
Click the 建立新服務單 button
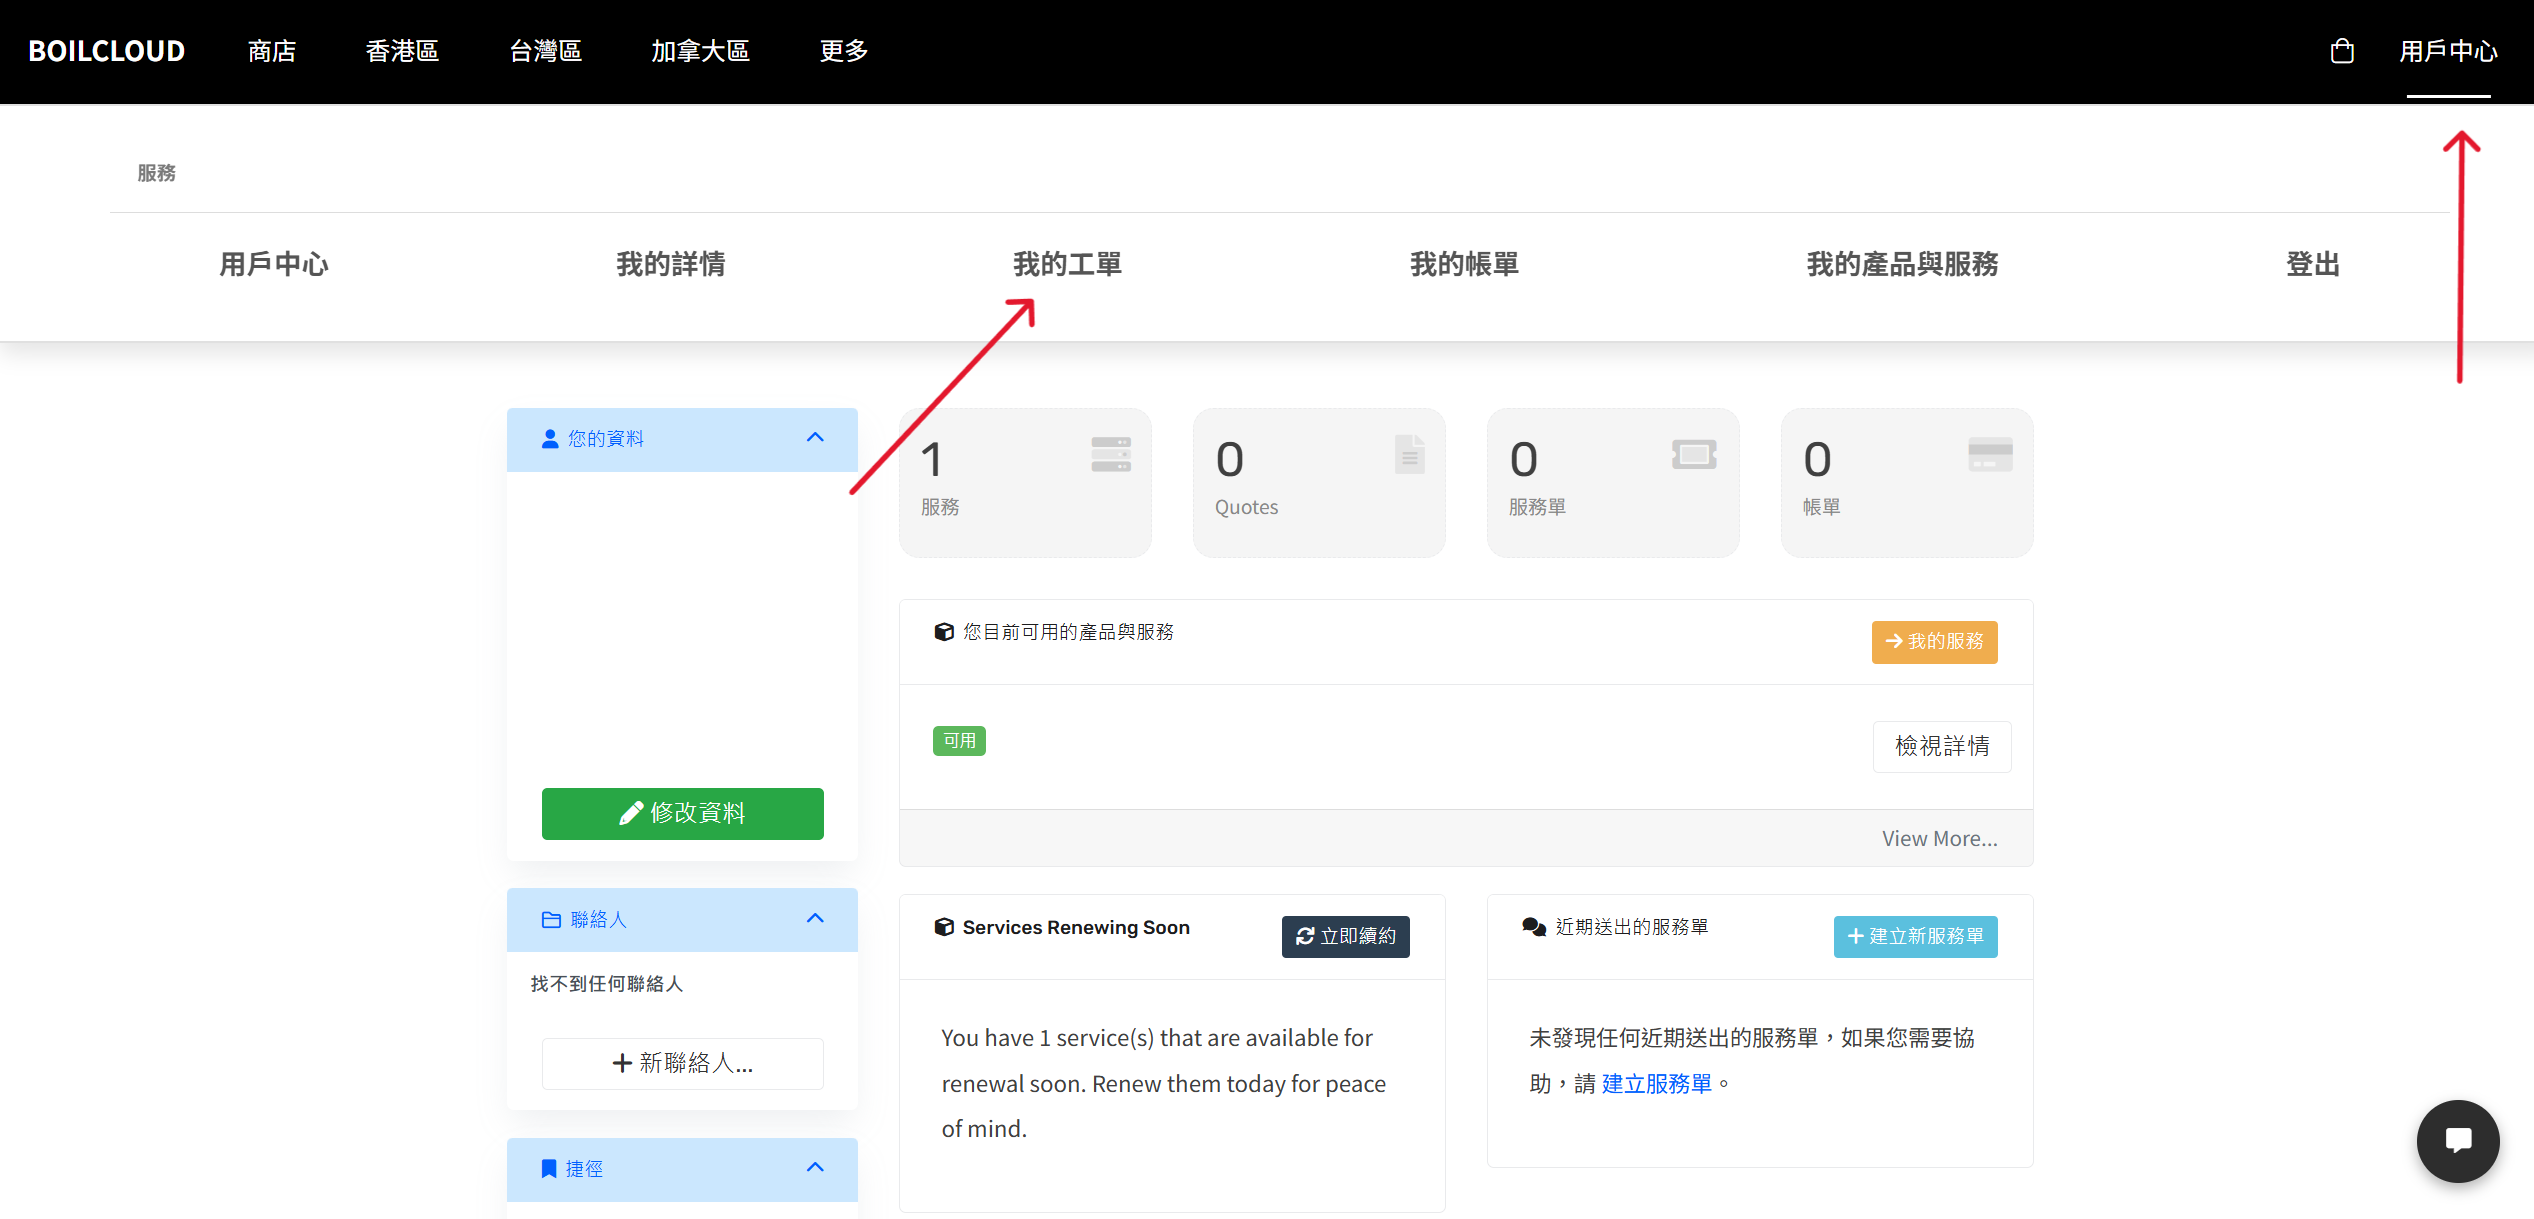(1915, 936)
